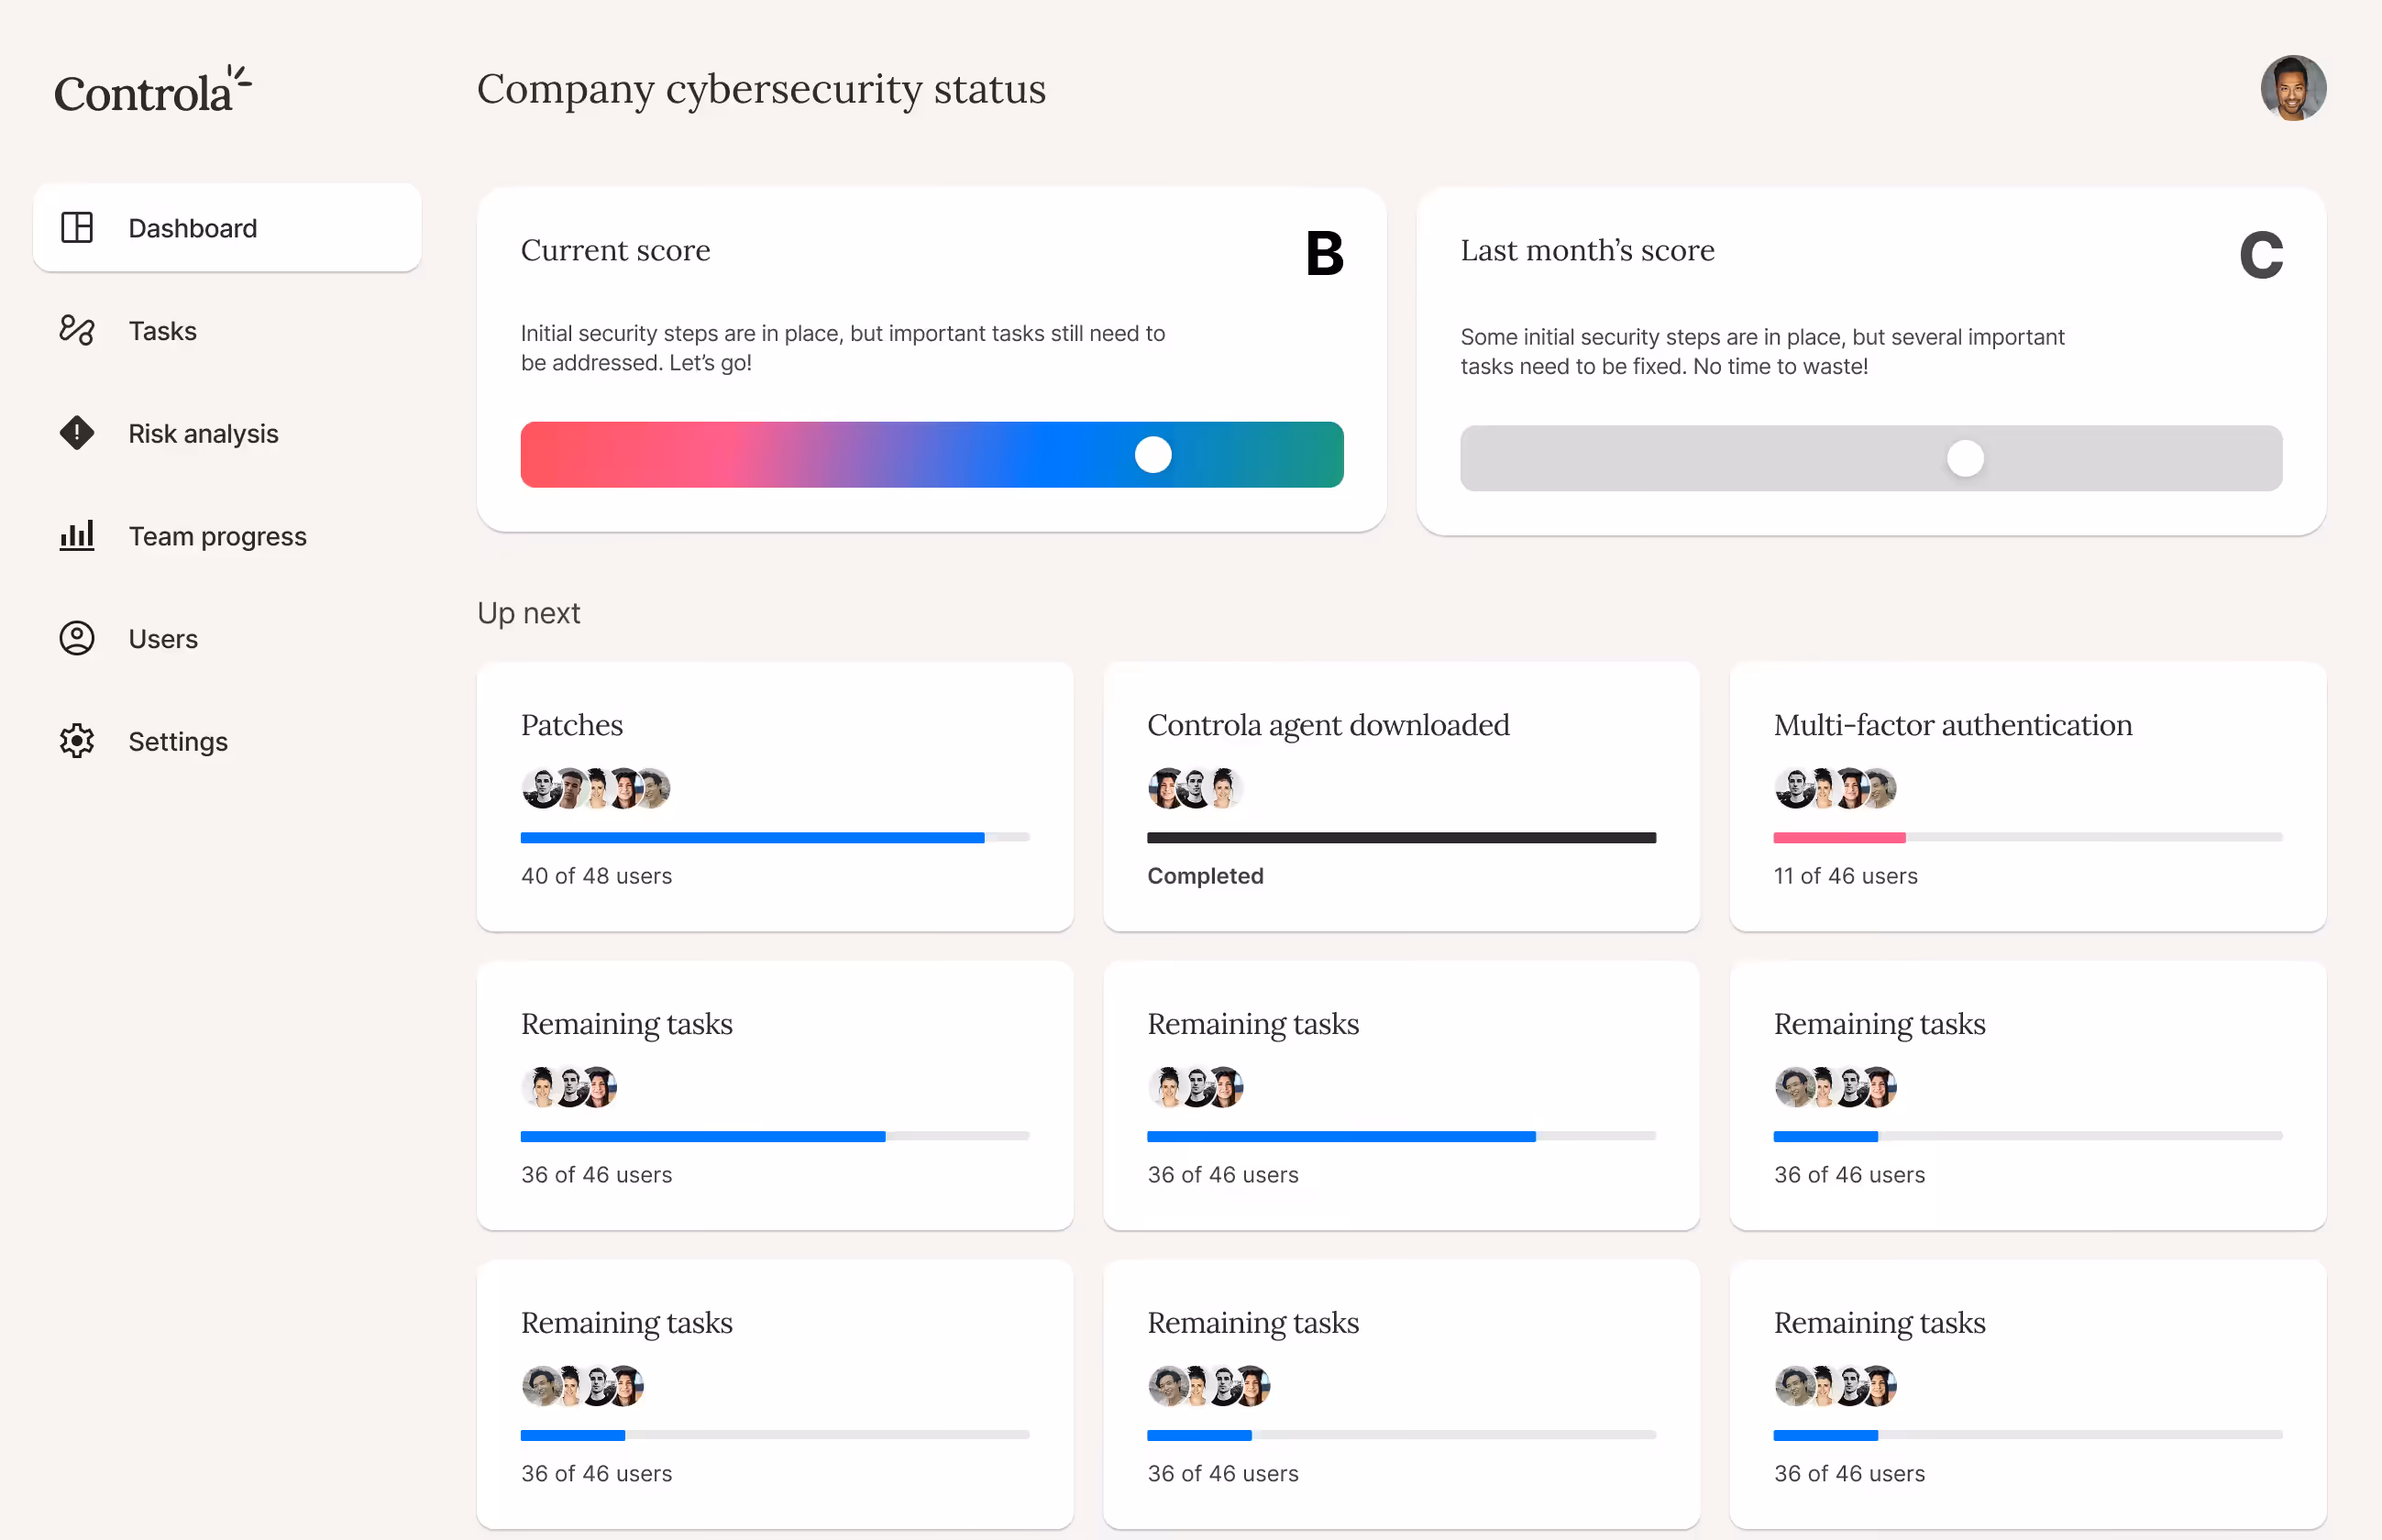Open Tasks using its sidebar icon
The width and height of the screenshot is (2382, 1540).
point(77,330)
